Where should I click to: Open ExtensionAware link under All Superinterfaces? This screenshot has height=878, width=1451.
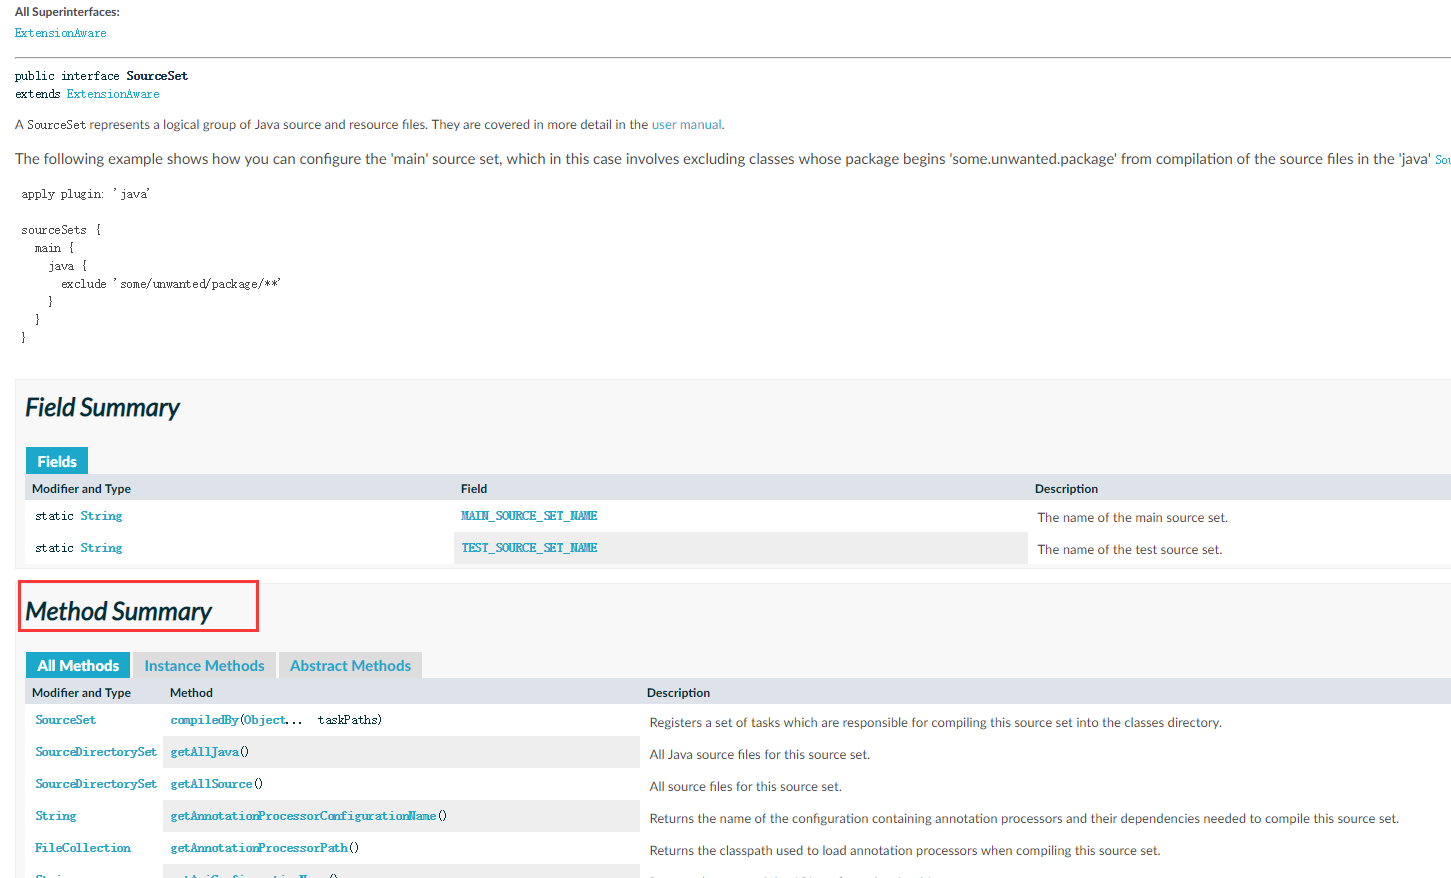[x=60, y=33]
